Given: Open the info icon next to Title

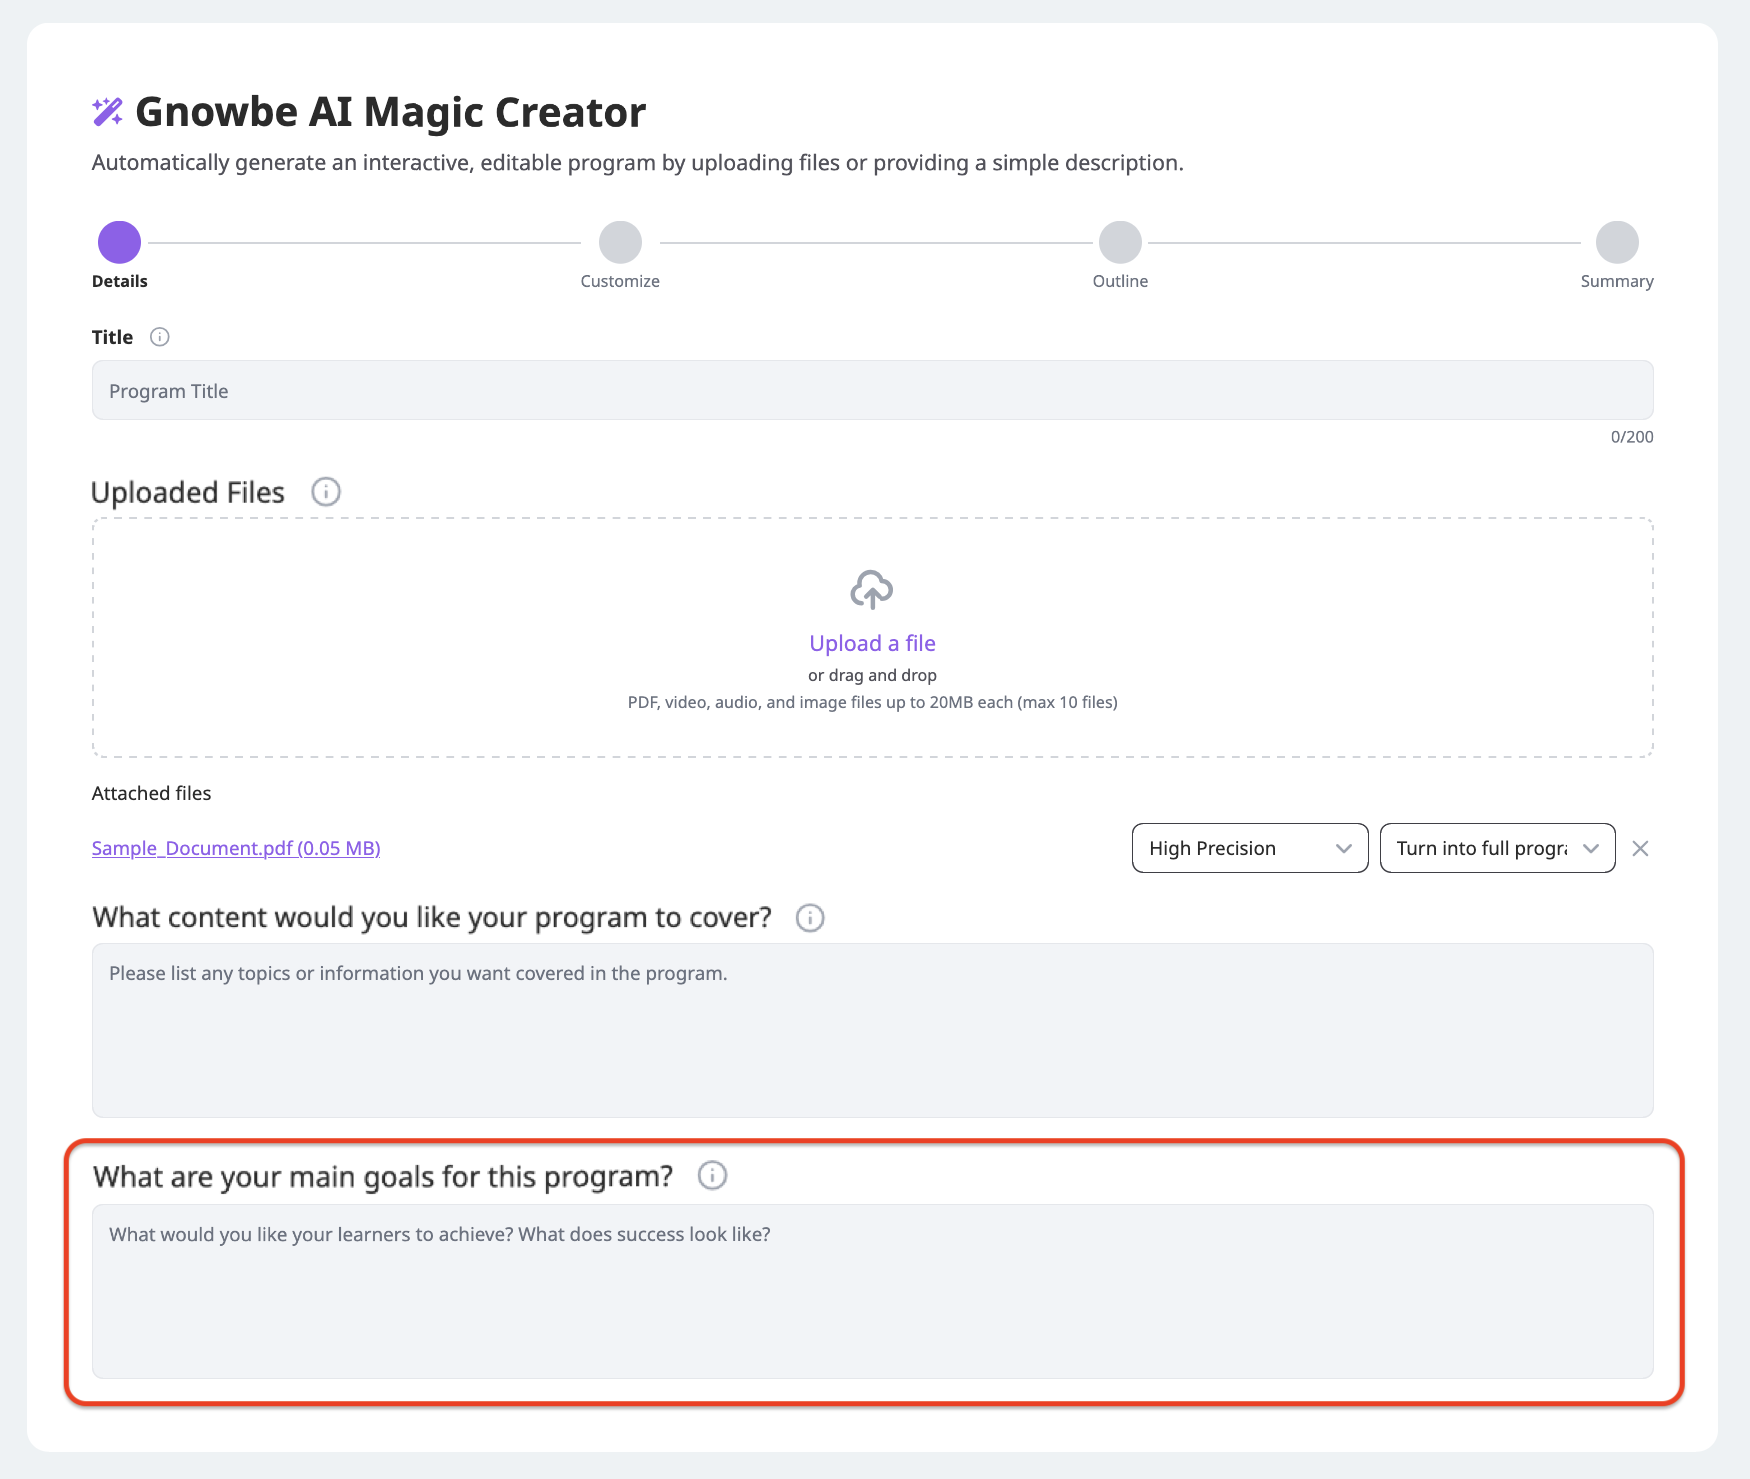Looking at the screenshot, I should (x=160, y=337).
